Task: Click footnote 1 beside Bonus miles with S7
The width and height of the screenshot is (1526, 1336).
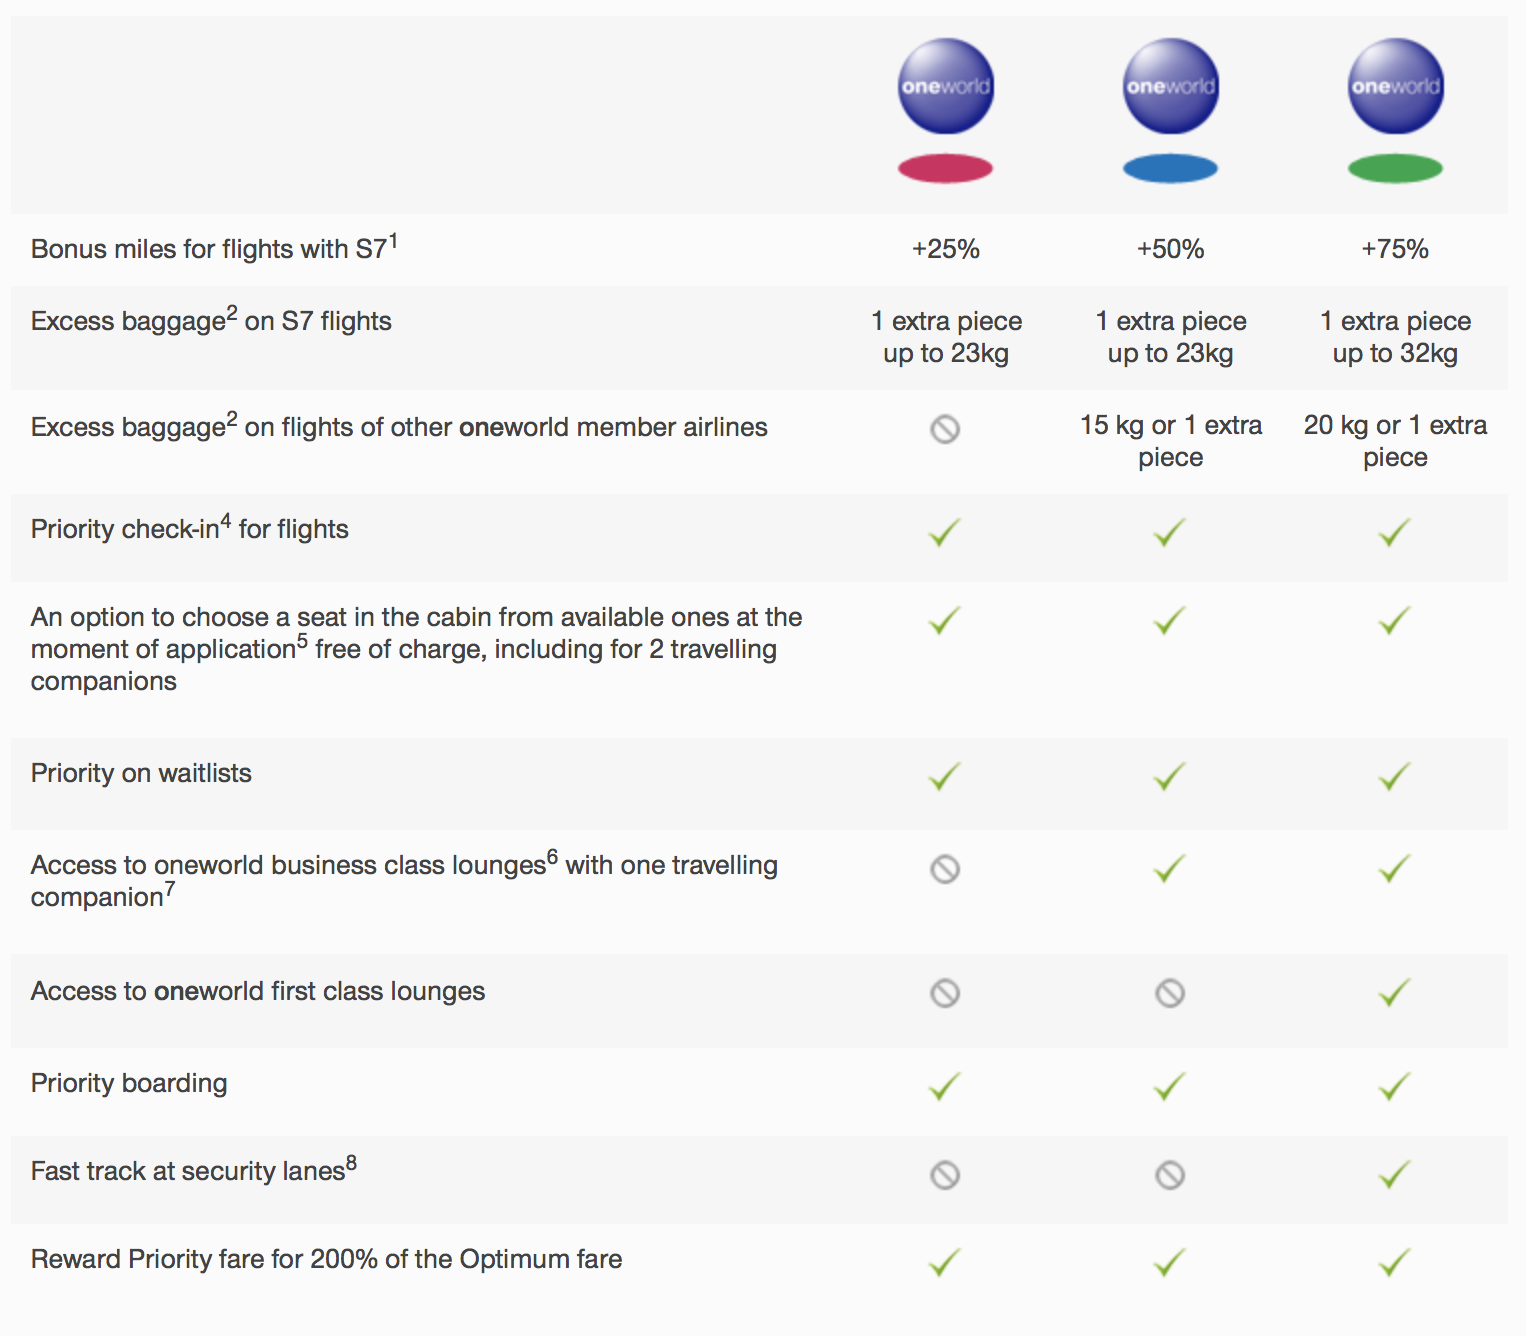Action: point(393,240)
